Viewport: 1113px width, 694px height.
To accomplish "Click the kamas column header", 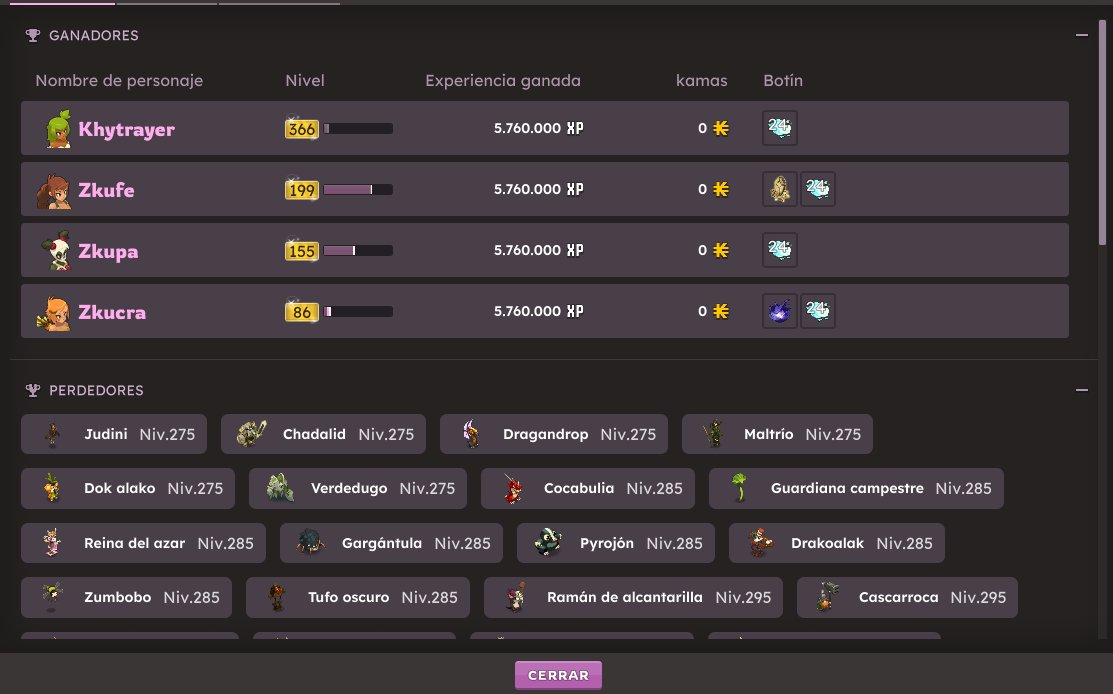I will (x=701, y=80).
